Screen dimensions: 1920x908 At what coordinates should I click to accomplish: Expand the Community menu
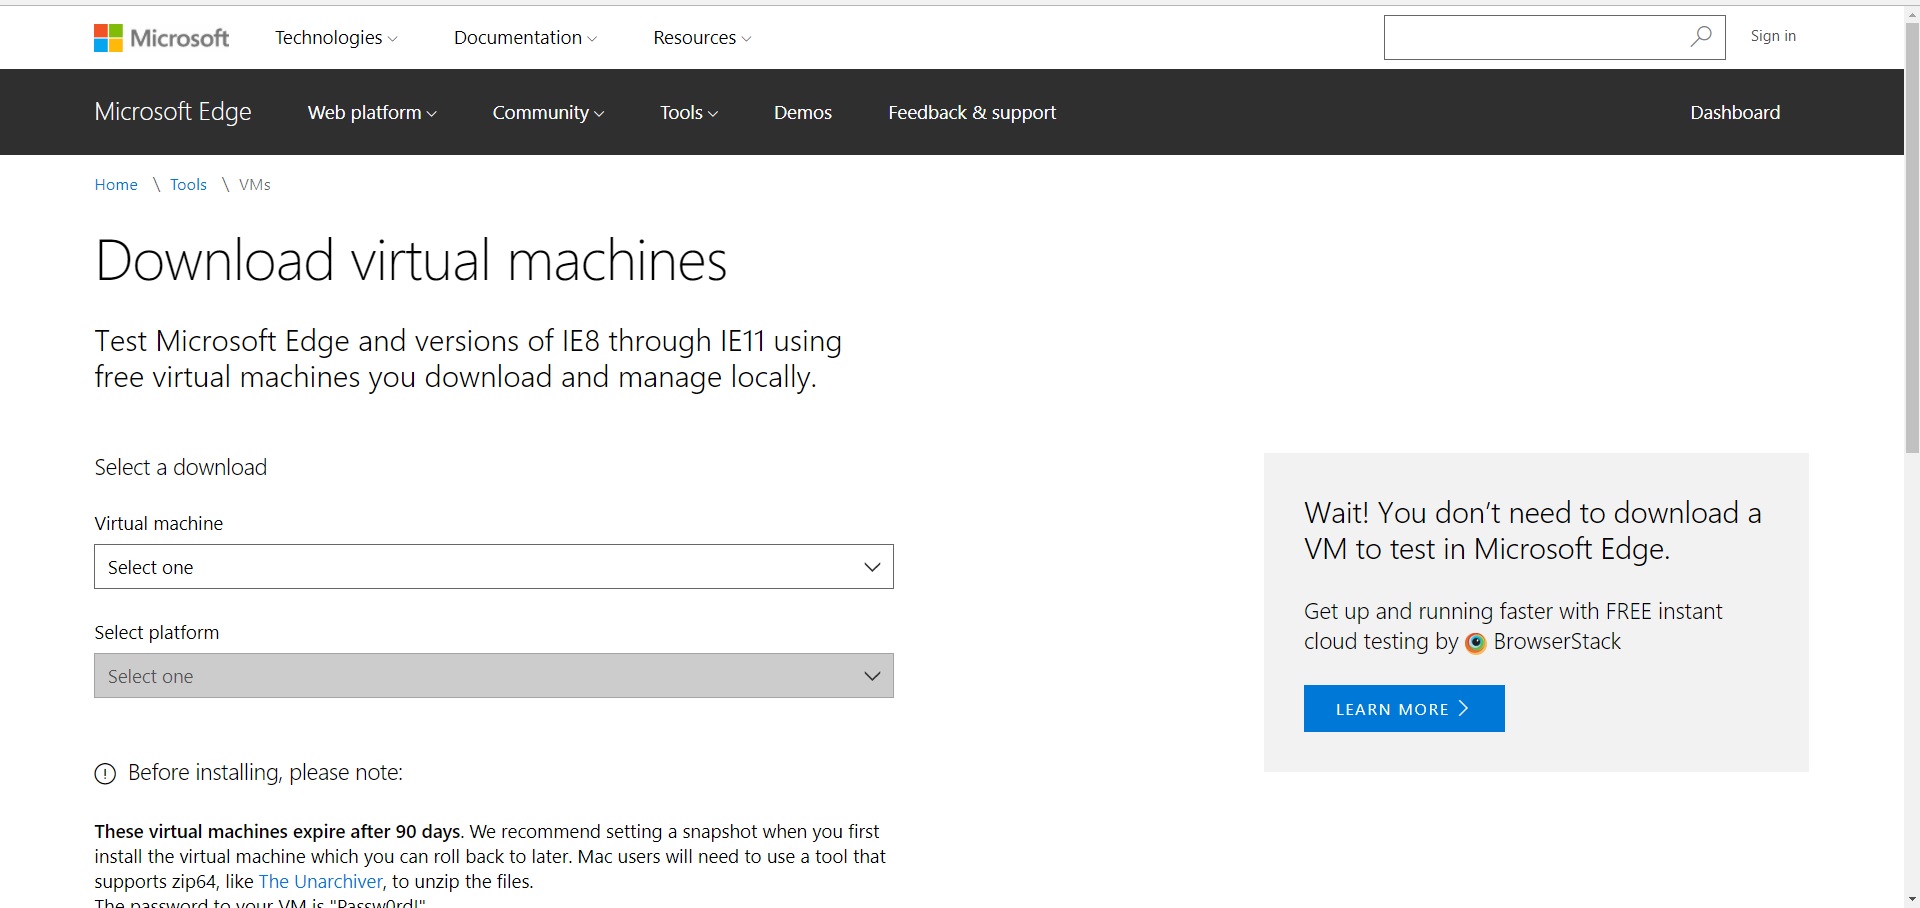[x=548, y=113]
